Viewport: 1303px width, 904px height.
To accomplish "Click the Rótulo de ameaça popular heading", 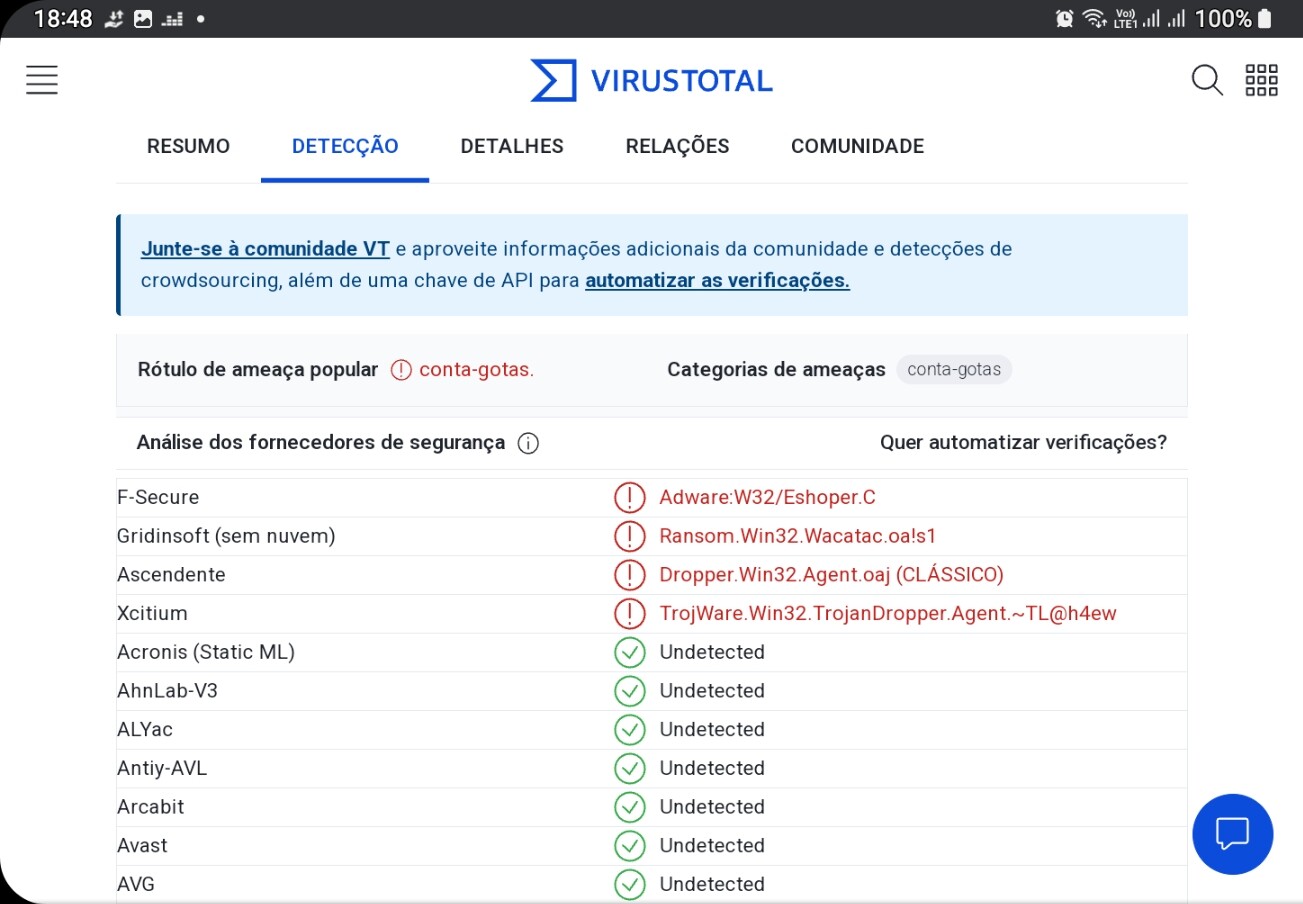I will (x=258, y=370).
